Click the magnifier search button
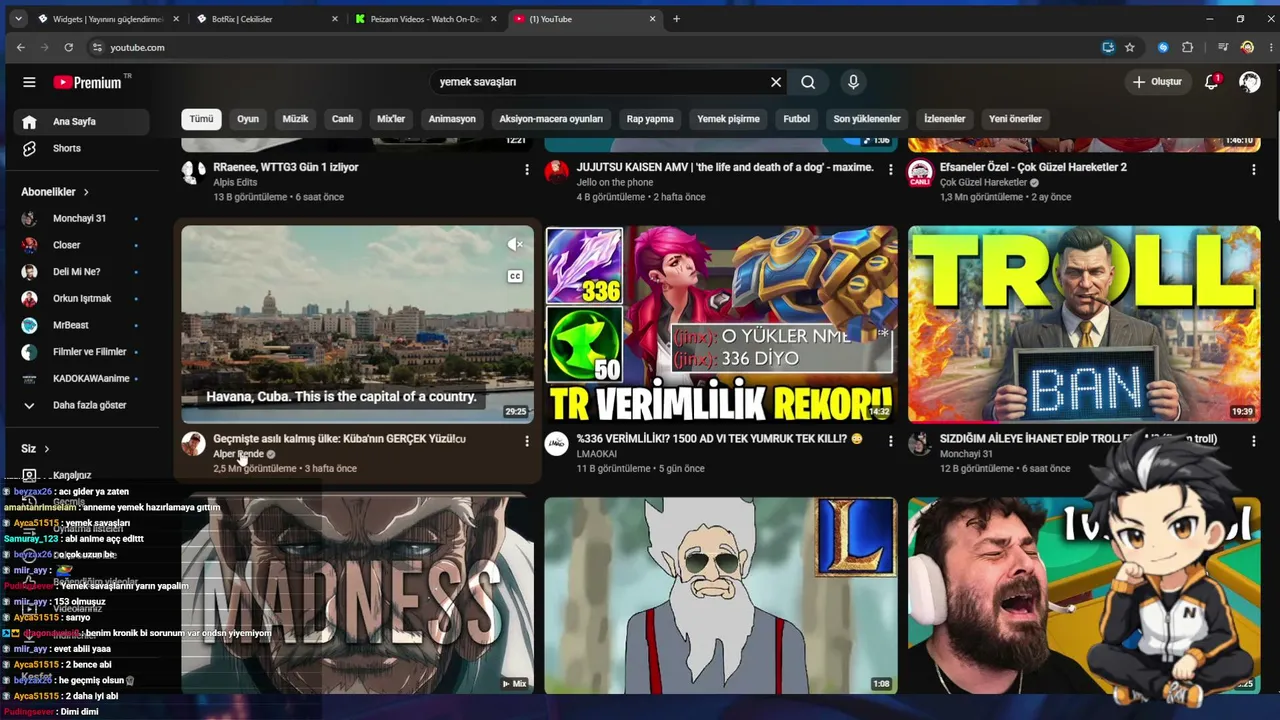1280x720 pixels. click(808, 82)
